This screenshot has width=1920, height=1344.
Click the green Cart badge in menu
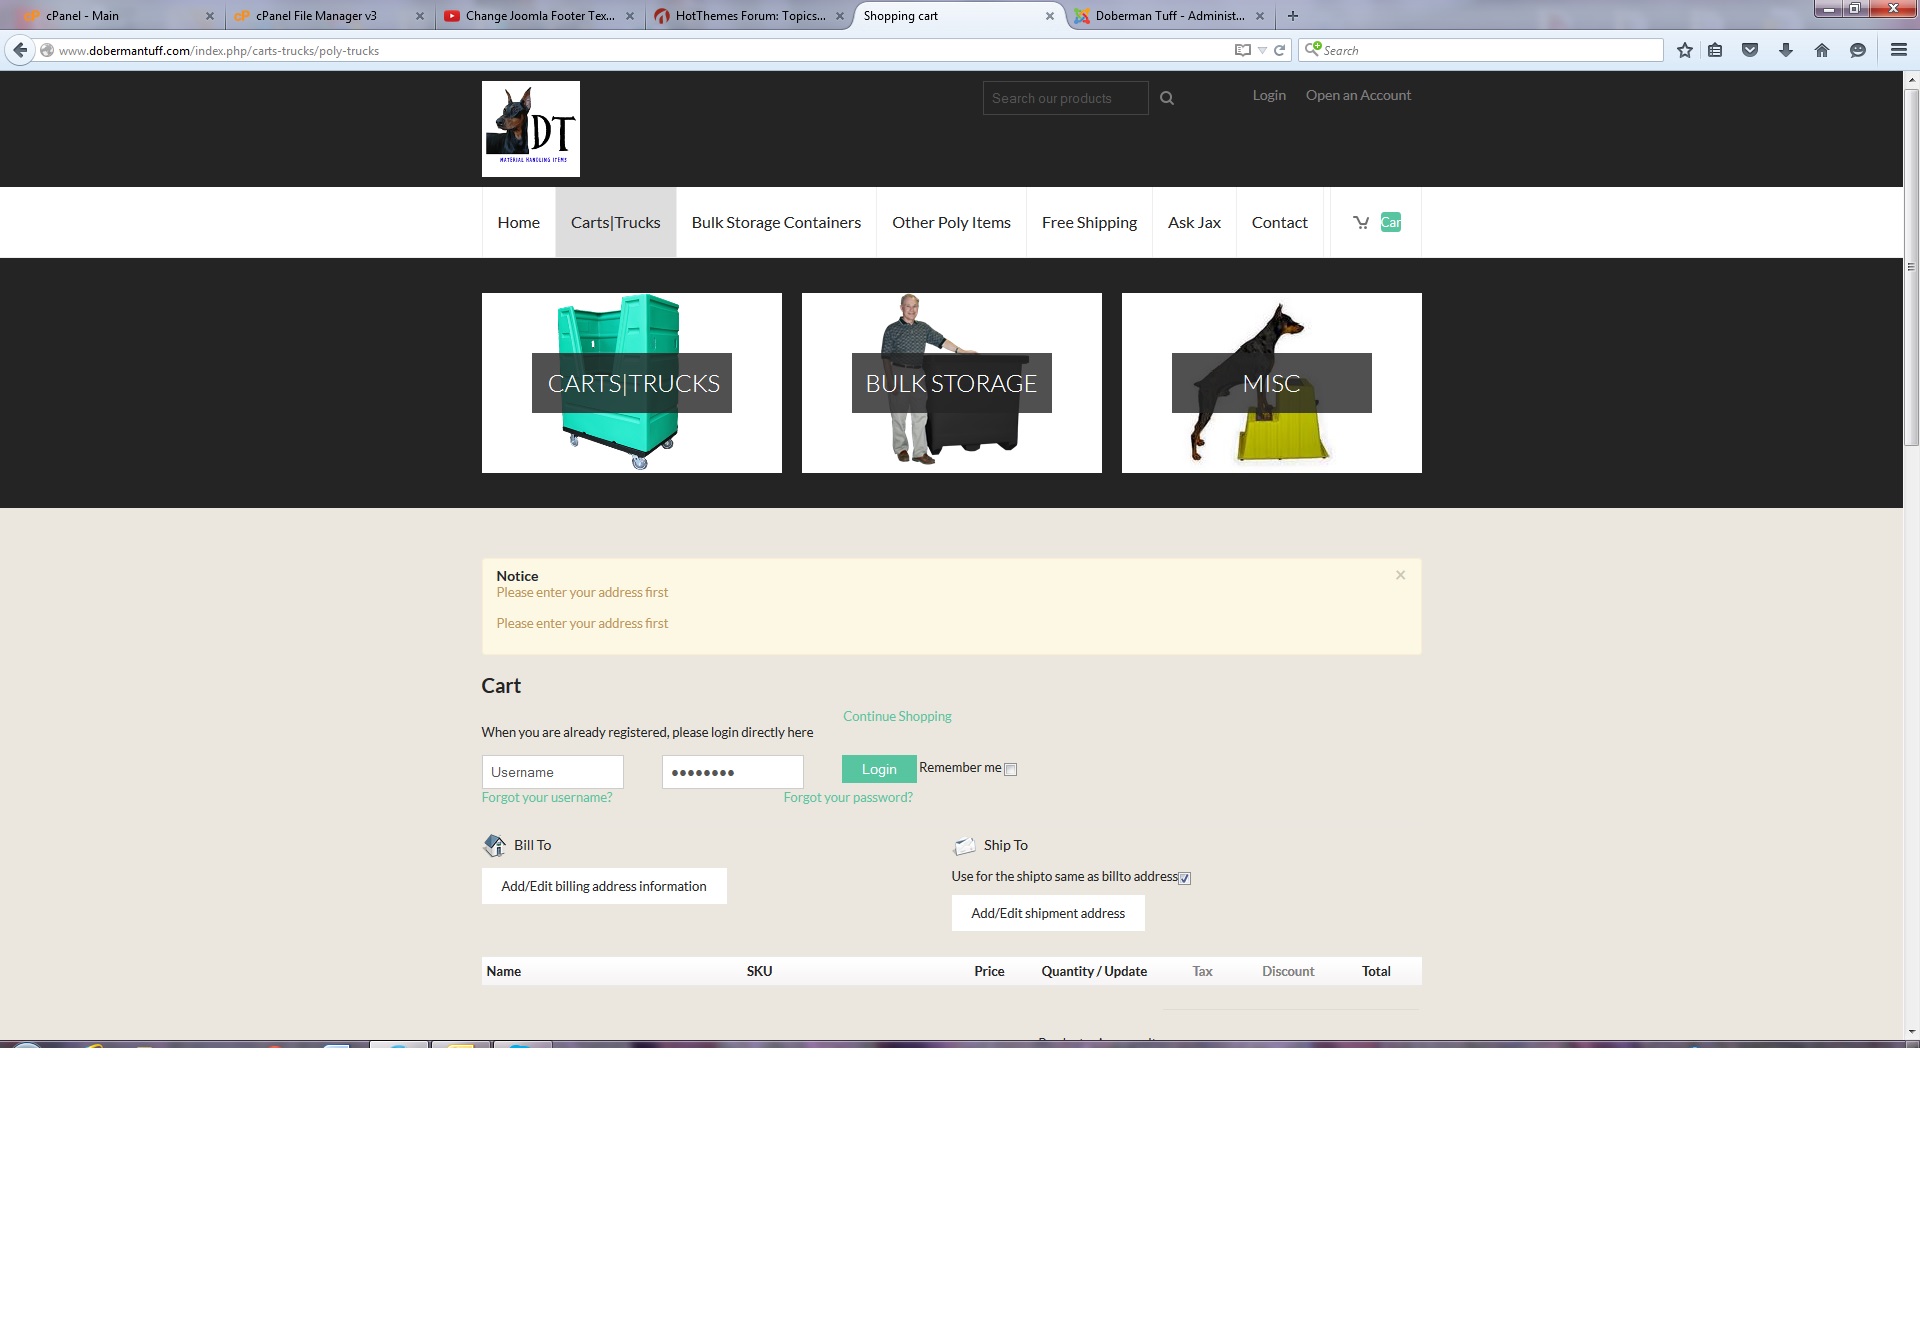click(x=1391, y=222)
